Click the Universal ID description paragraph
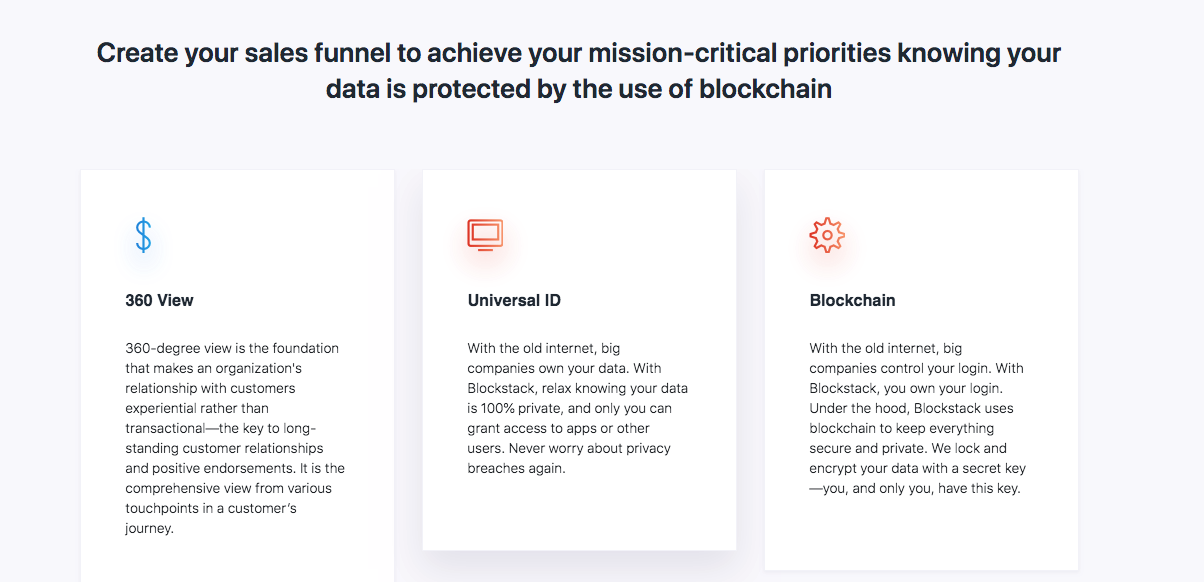This screenshot has height=582, width=1204. (x=577, y=408)
